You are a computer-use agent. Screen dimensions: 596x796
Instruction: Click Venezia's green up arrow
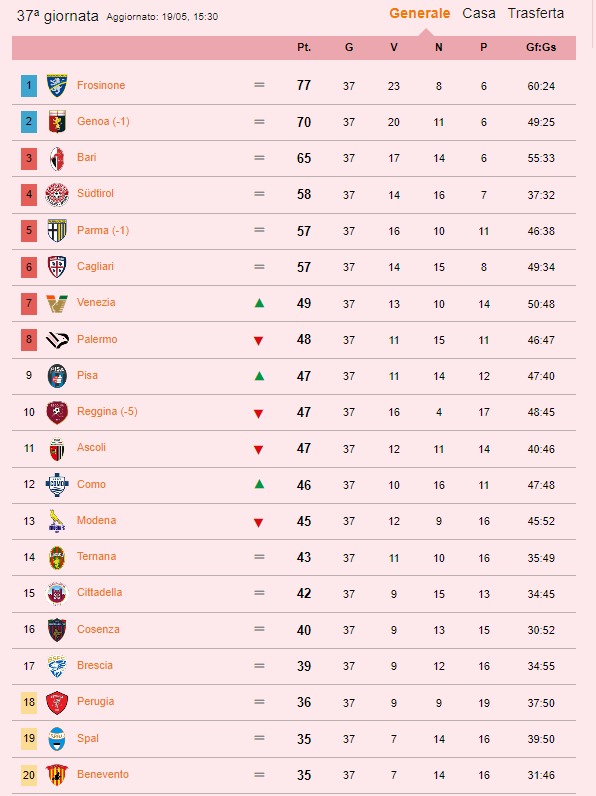[x=259, y=303]
